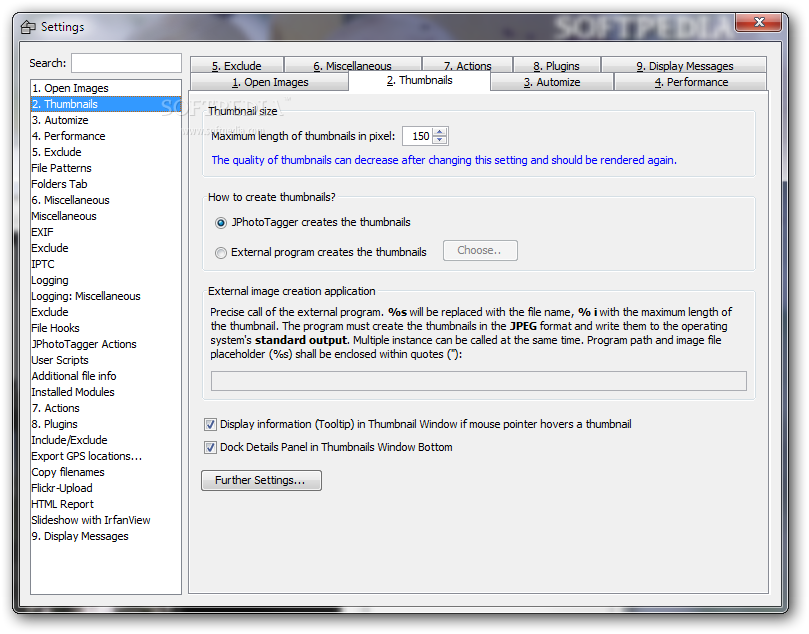Click the Choose.. button

(x=480, y=250)
